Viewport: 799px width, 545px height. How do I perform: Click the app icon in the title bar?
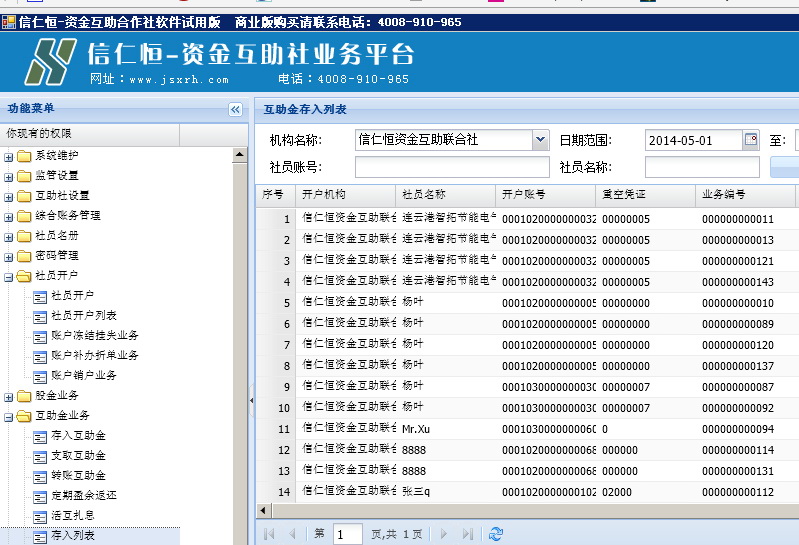8,22
